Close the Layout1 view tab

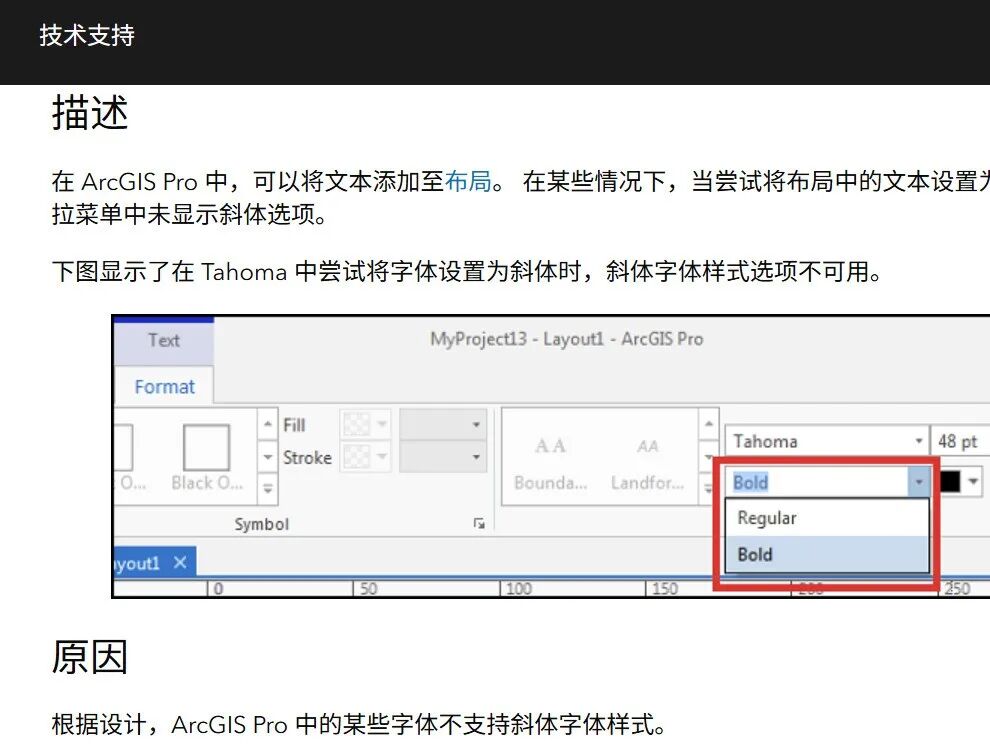tap(180, 562)
